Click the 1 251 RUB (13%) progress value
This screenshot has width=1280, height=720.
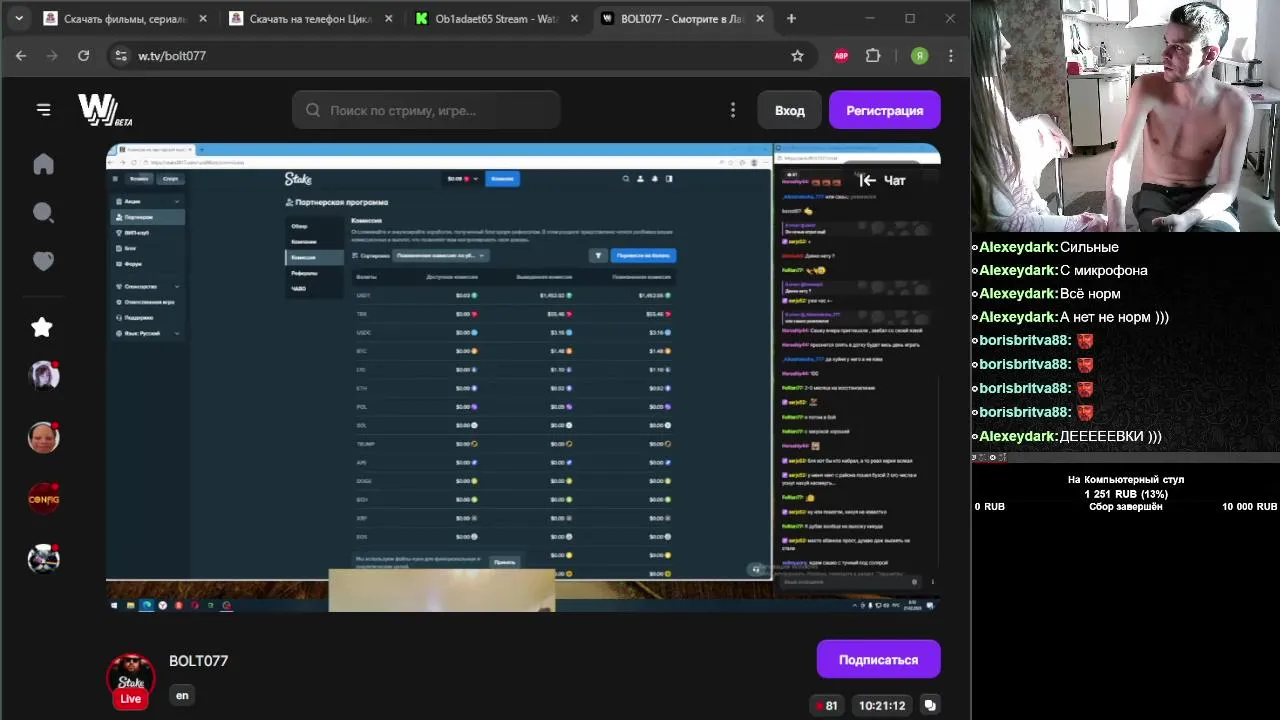(1126, 494)
